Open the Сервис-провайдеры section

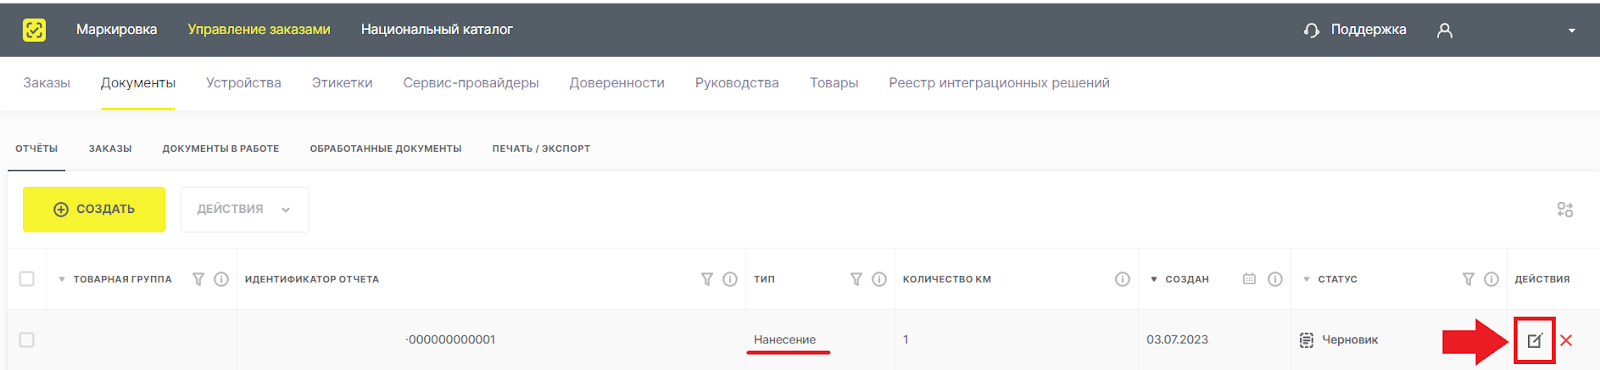[x=471, y=83]
